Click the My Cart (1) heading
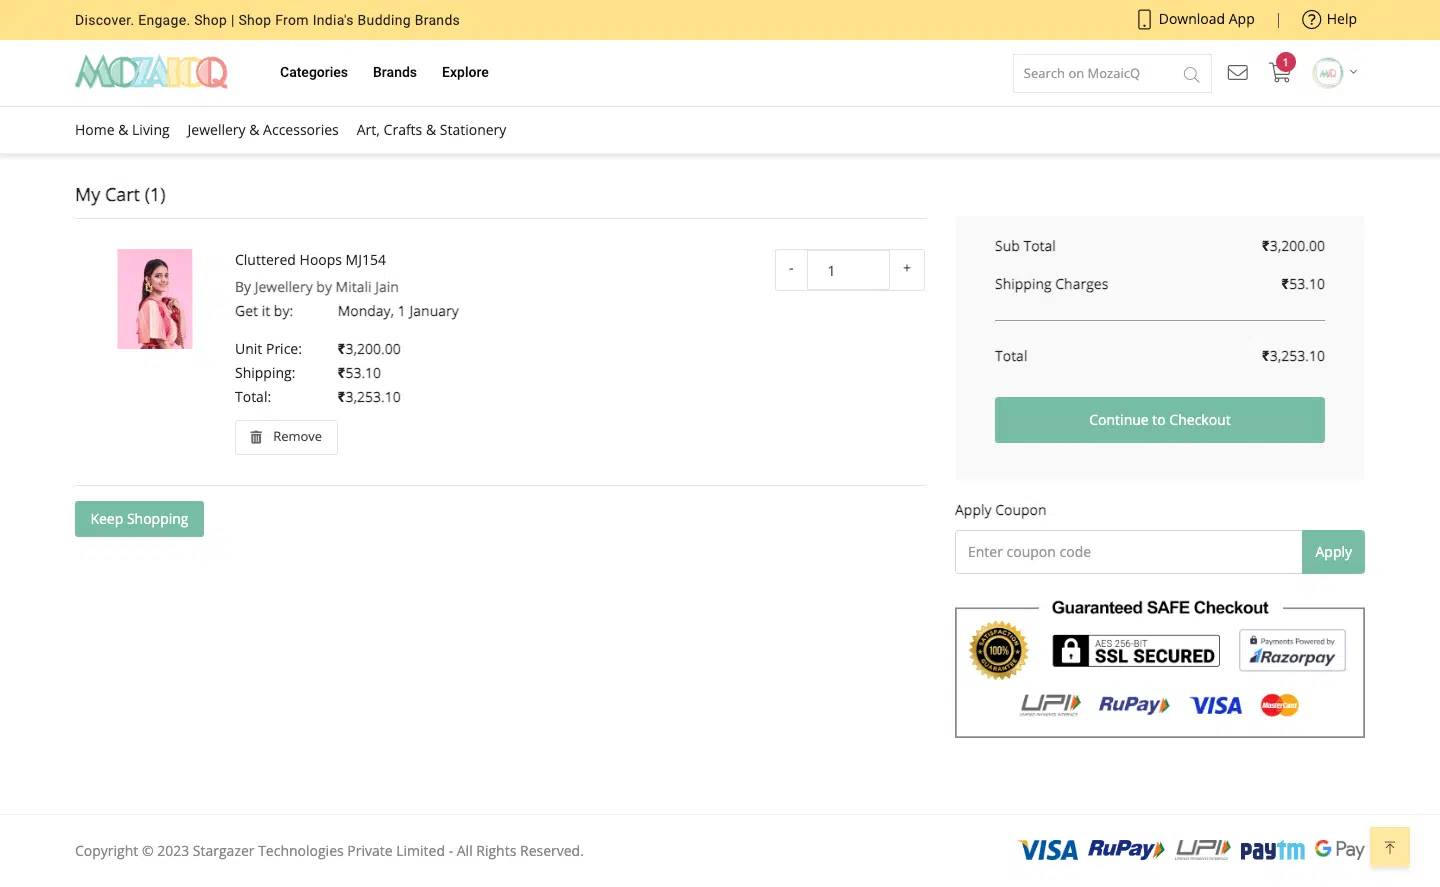 point(120,195)
